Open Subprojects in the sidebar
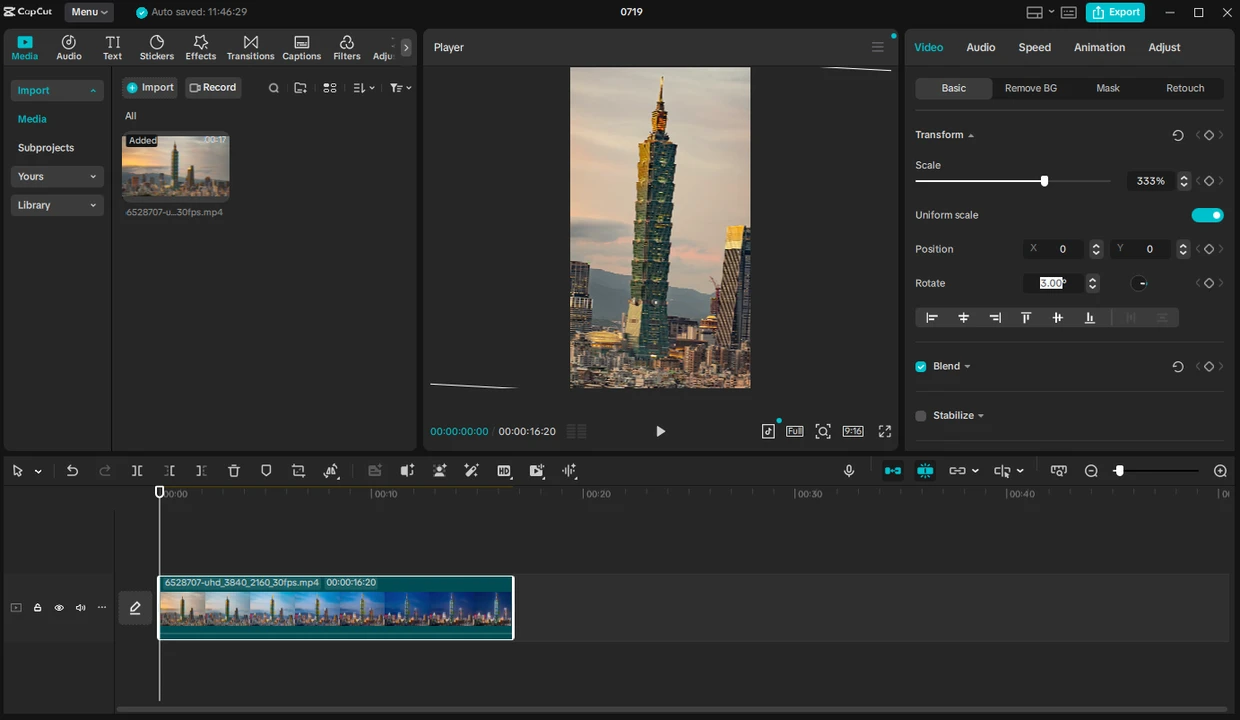This screenshot has height=720, width=1240. coord(46,148)
